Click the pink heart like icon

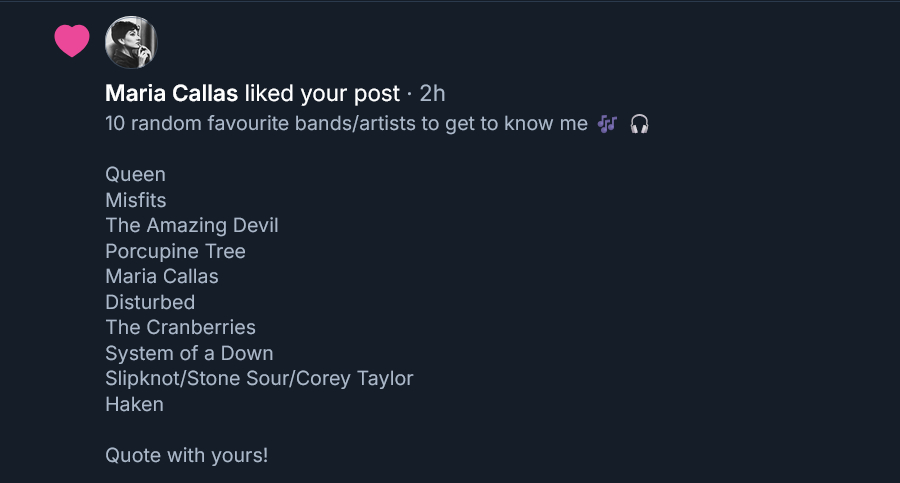coord(72,41)
